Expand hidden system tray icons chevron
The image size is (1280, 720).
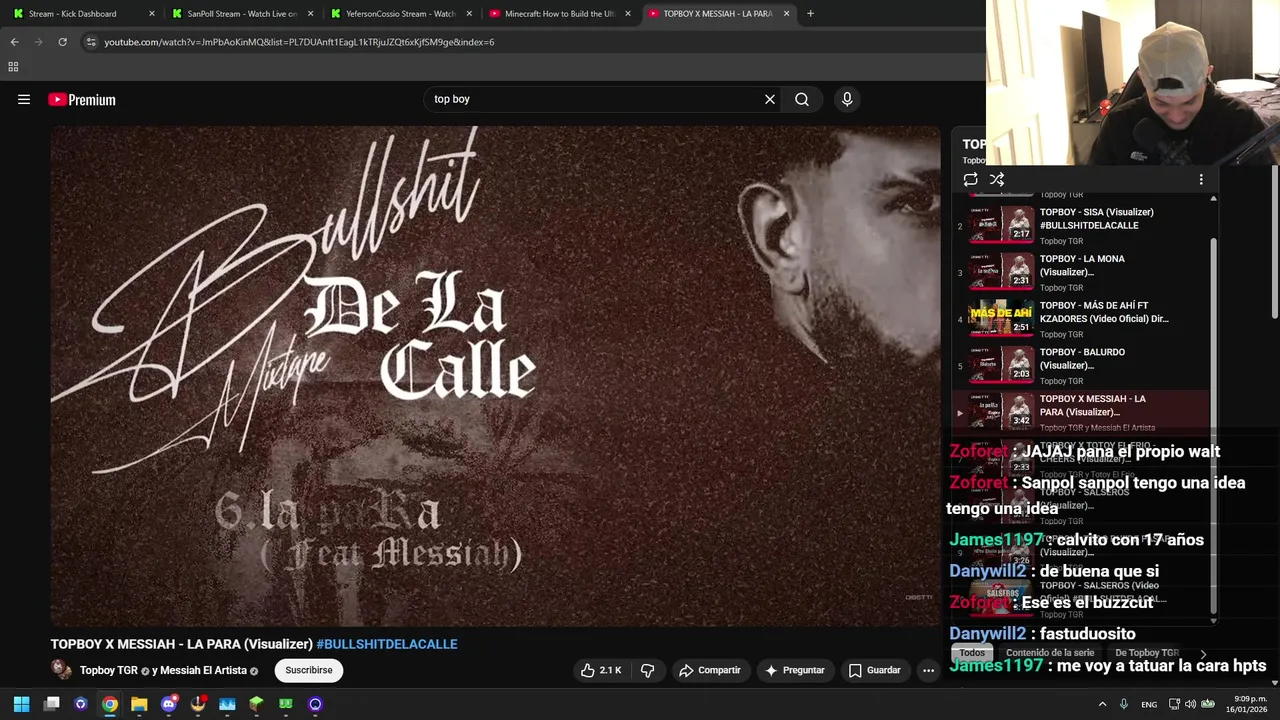(x=1104, y=704)
